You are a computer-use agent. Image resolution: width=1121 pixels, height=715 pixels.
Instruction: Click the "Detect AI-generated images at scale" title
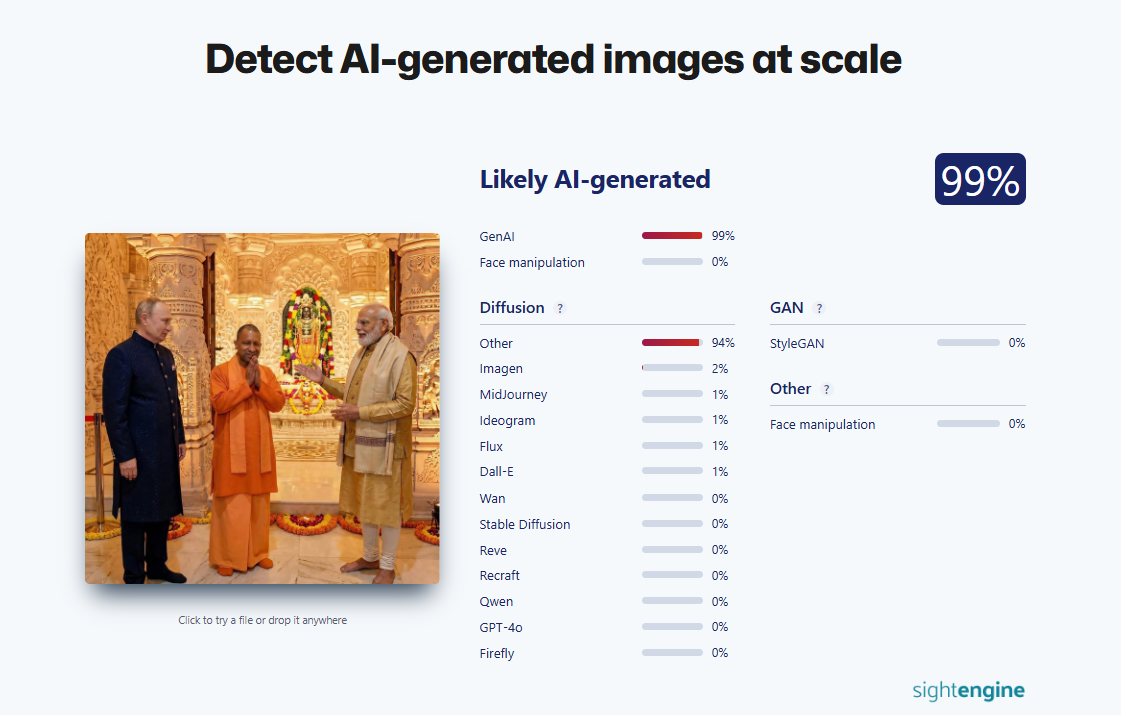click(x=553, y=60)
